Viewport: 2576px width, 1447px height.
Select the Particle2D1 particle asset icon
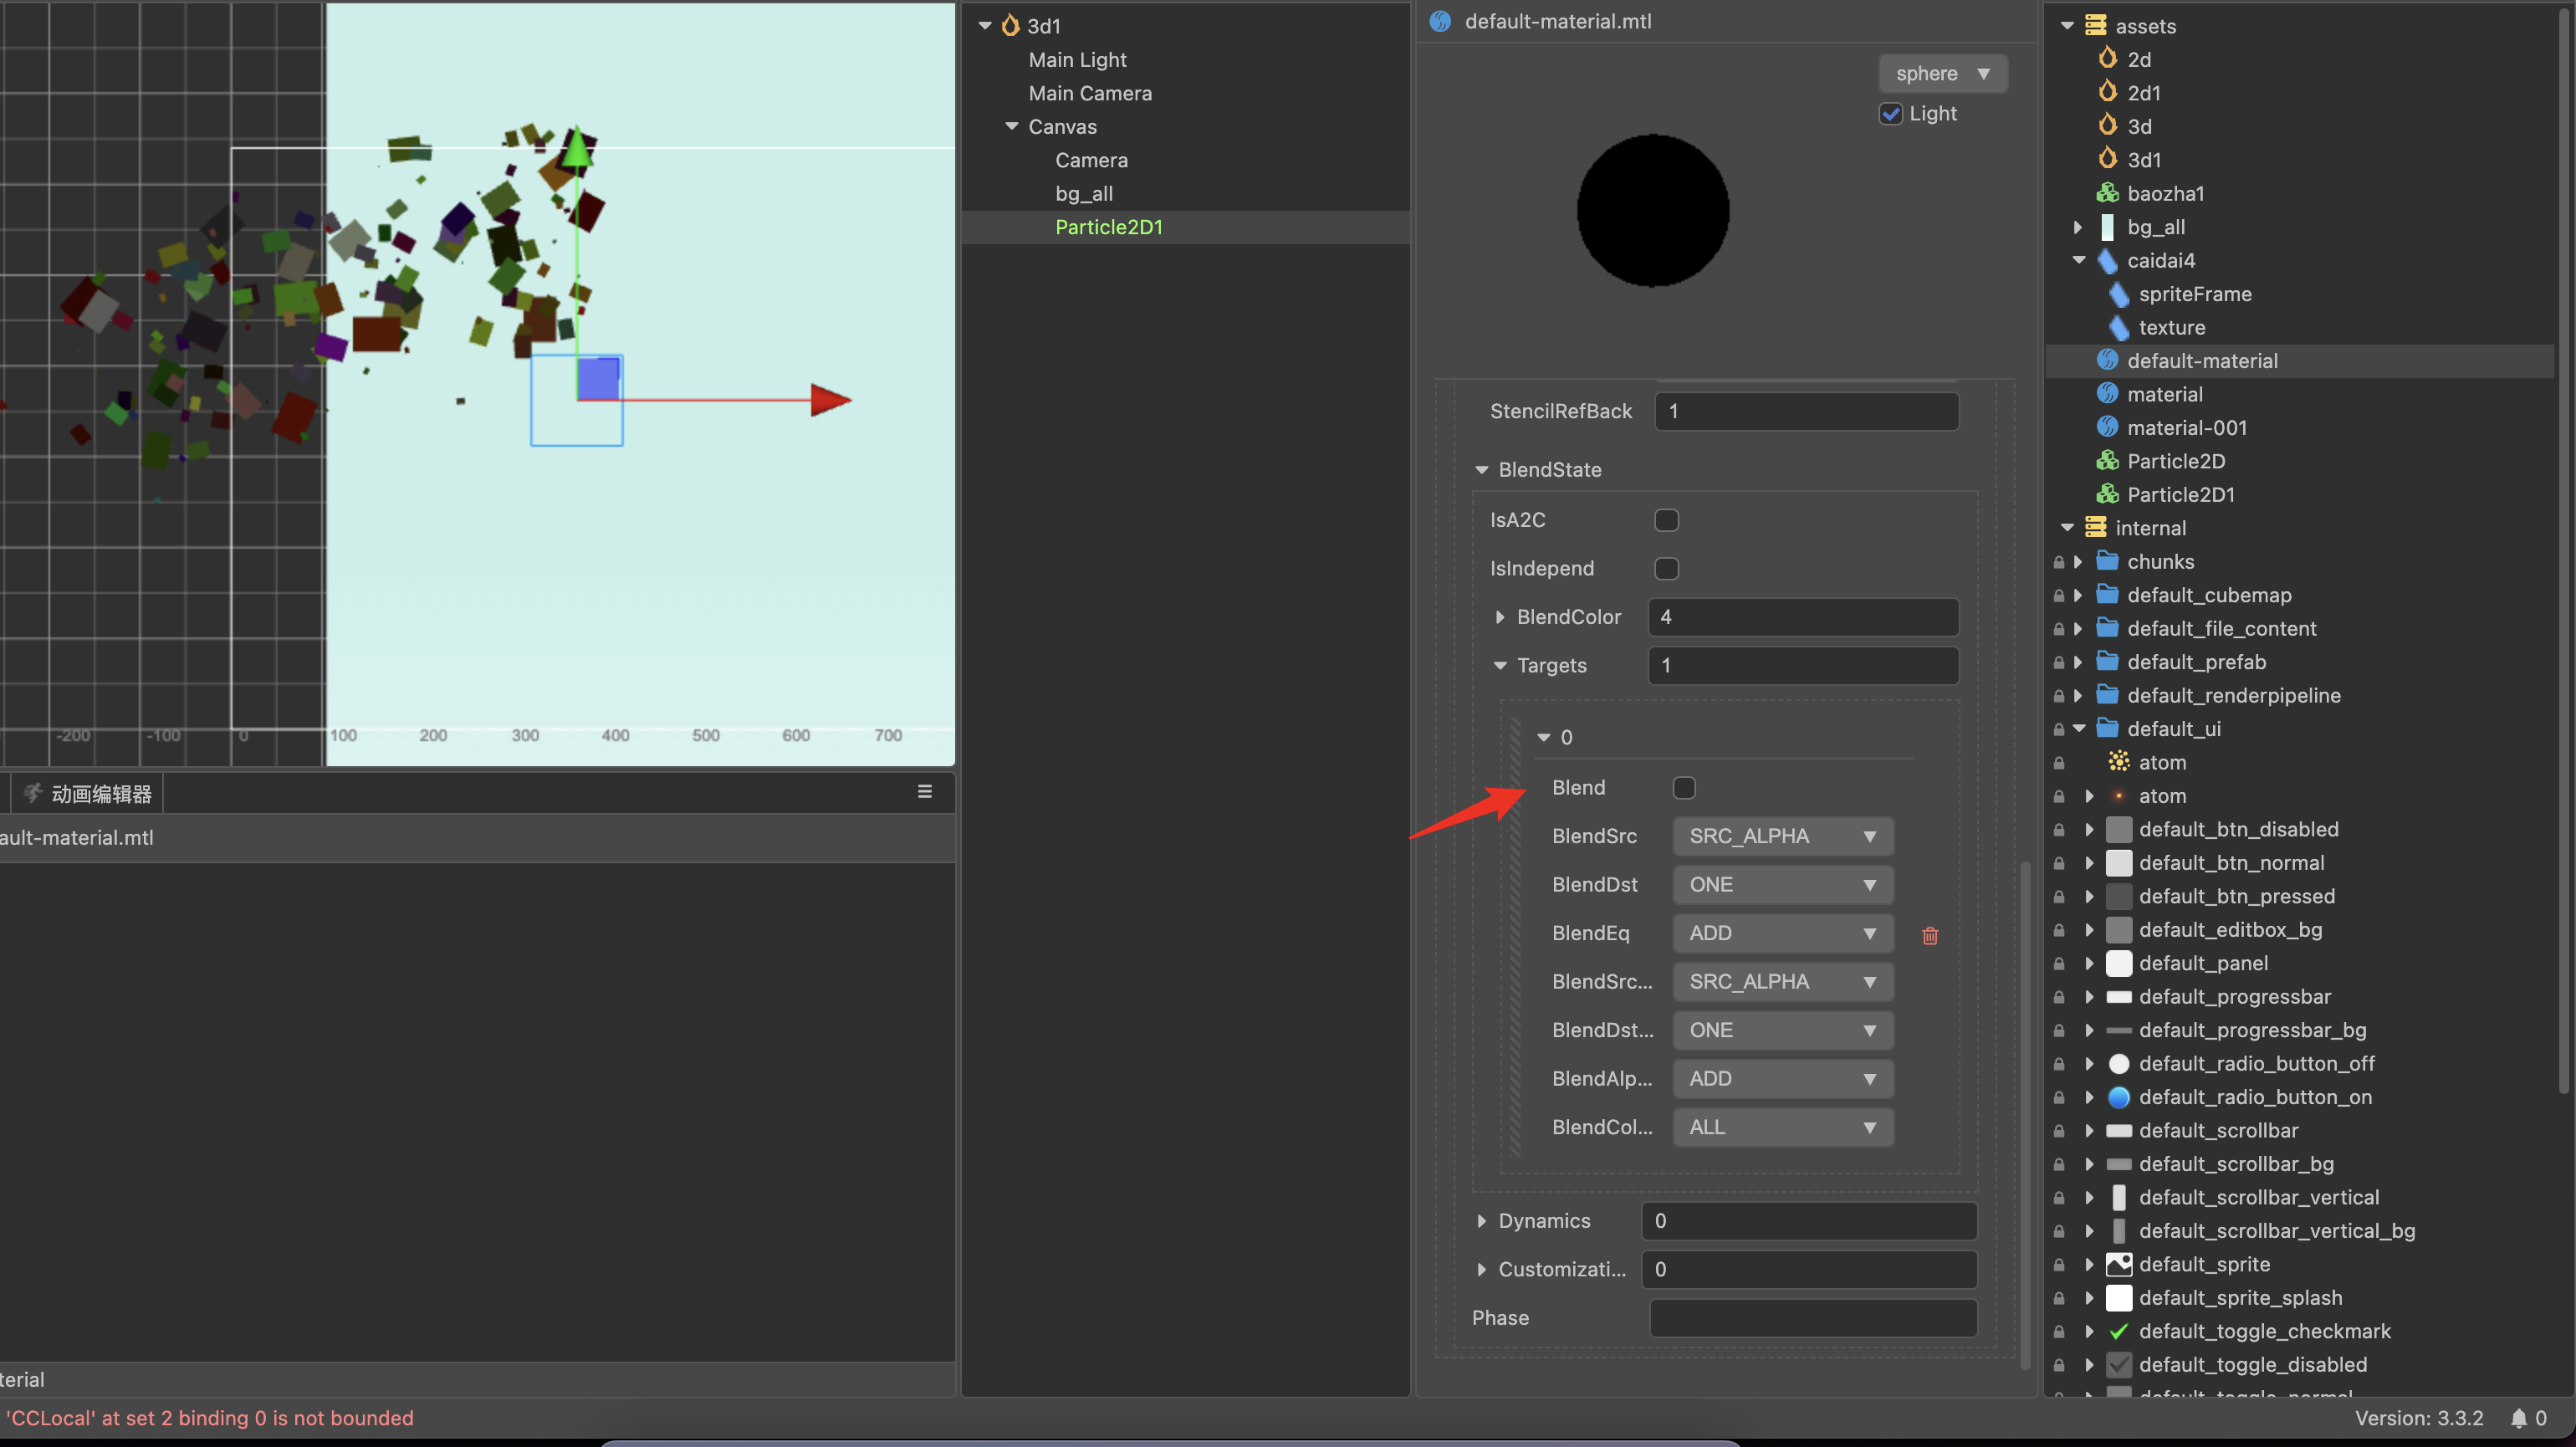pyautogui.click(x=2107, y=494)
